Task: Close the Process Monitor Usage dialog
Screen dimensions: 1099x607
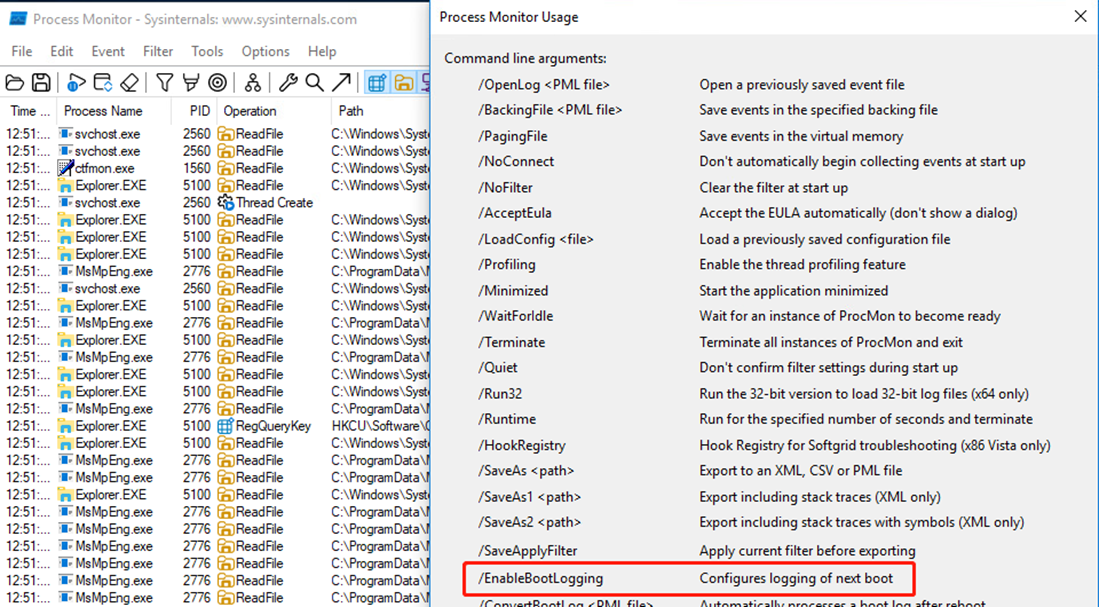Action: (x=1080, y=16)
